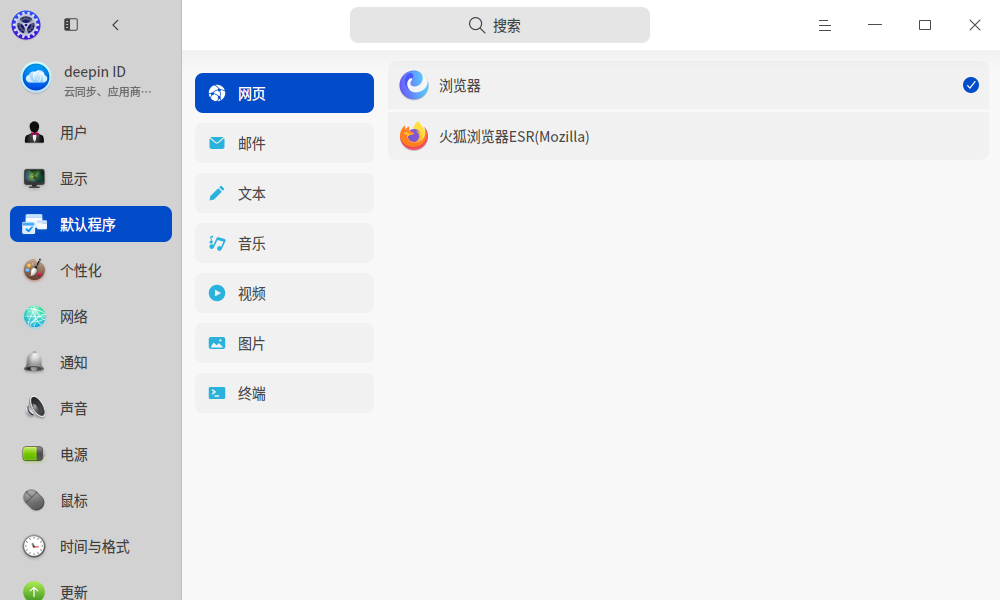Select the 网页 category
The width and height of the screenshot is (1000, 600).
coord(284,93)
